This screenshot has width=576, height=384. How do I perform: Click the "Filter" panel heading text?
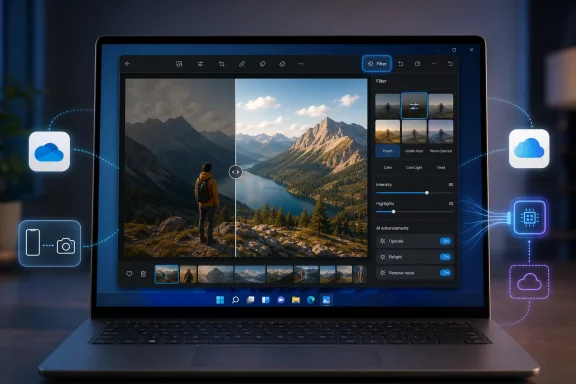tap(381, 81)
